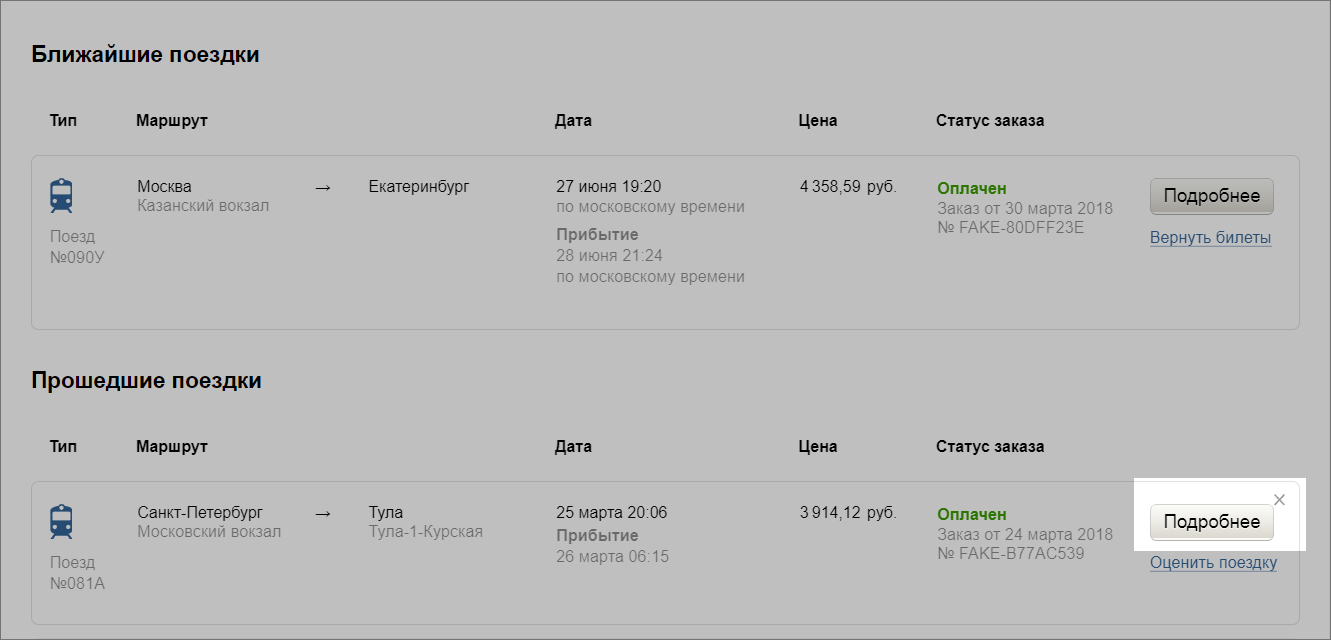Click the arrow between Санкт-Петербург and Тула

(x=322, y=513)
